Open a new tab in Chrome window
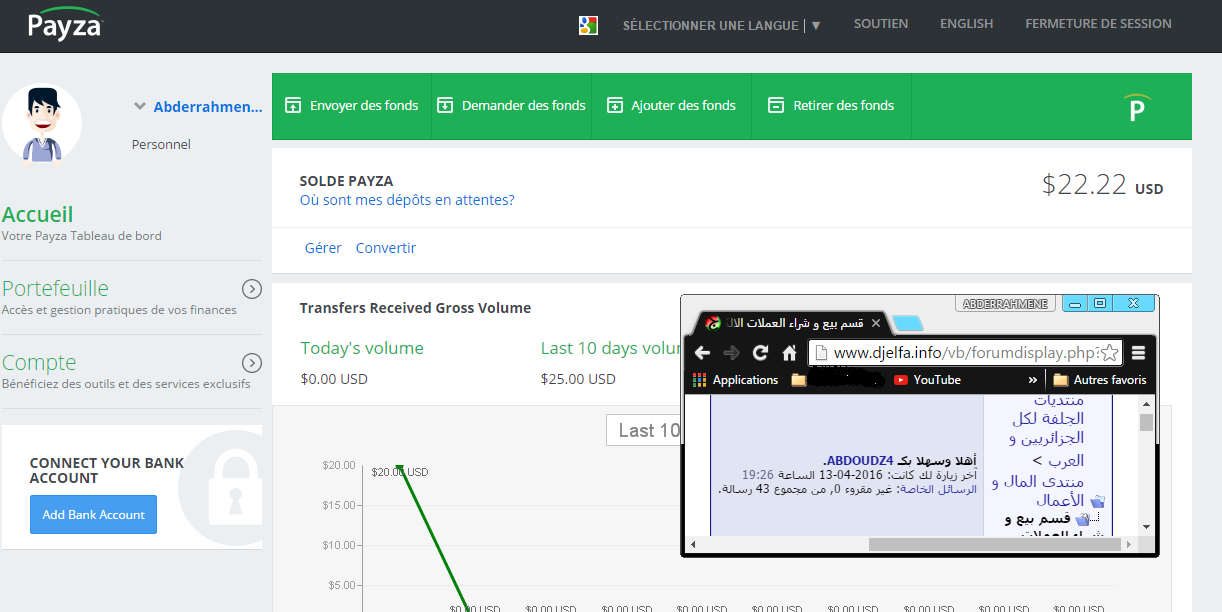 tap(907, 323)
